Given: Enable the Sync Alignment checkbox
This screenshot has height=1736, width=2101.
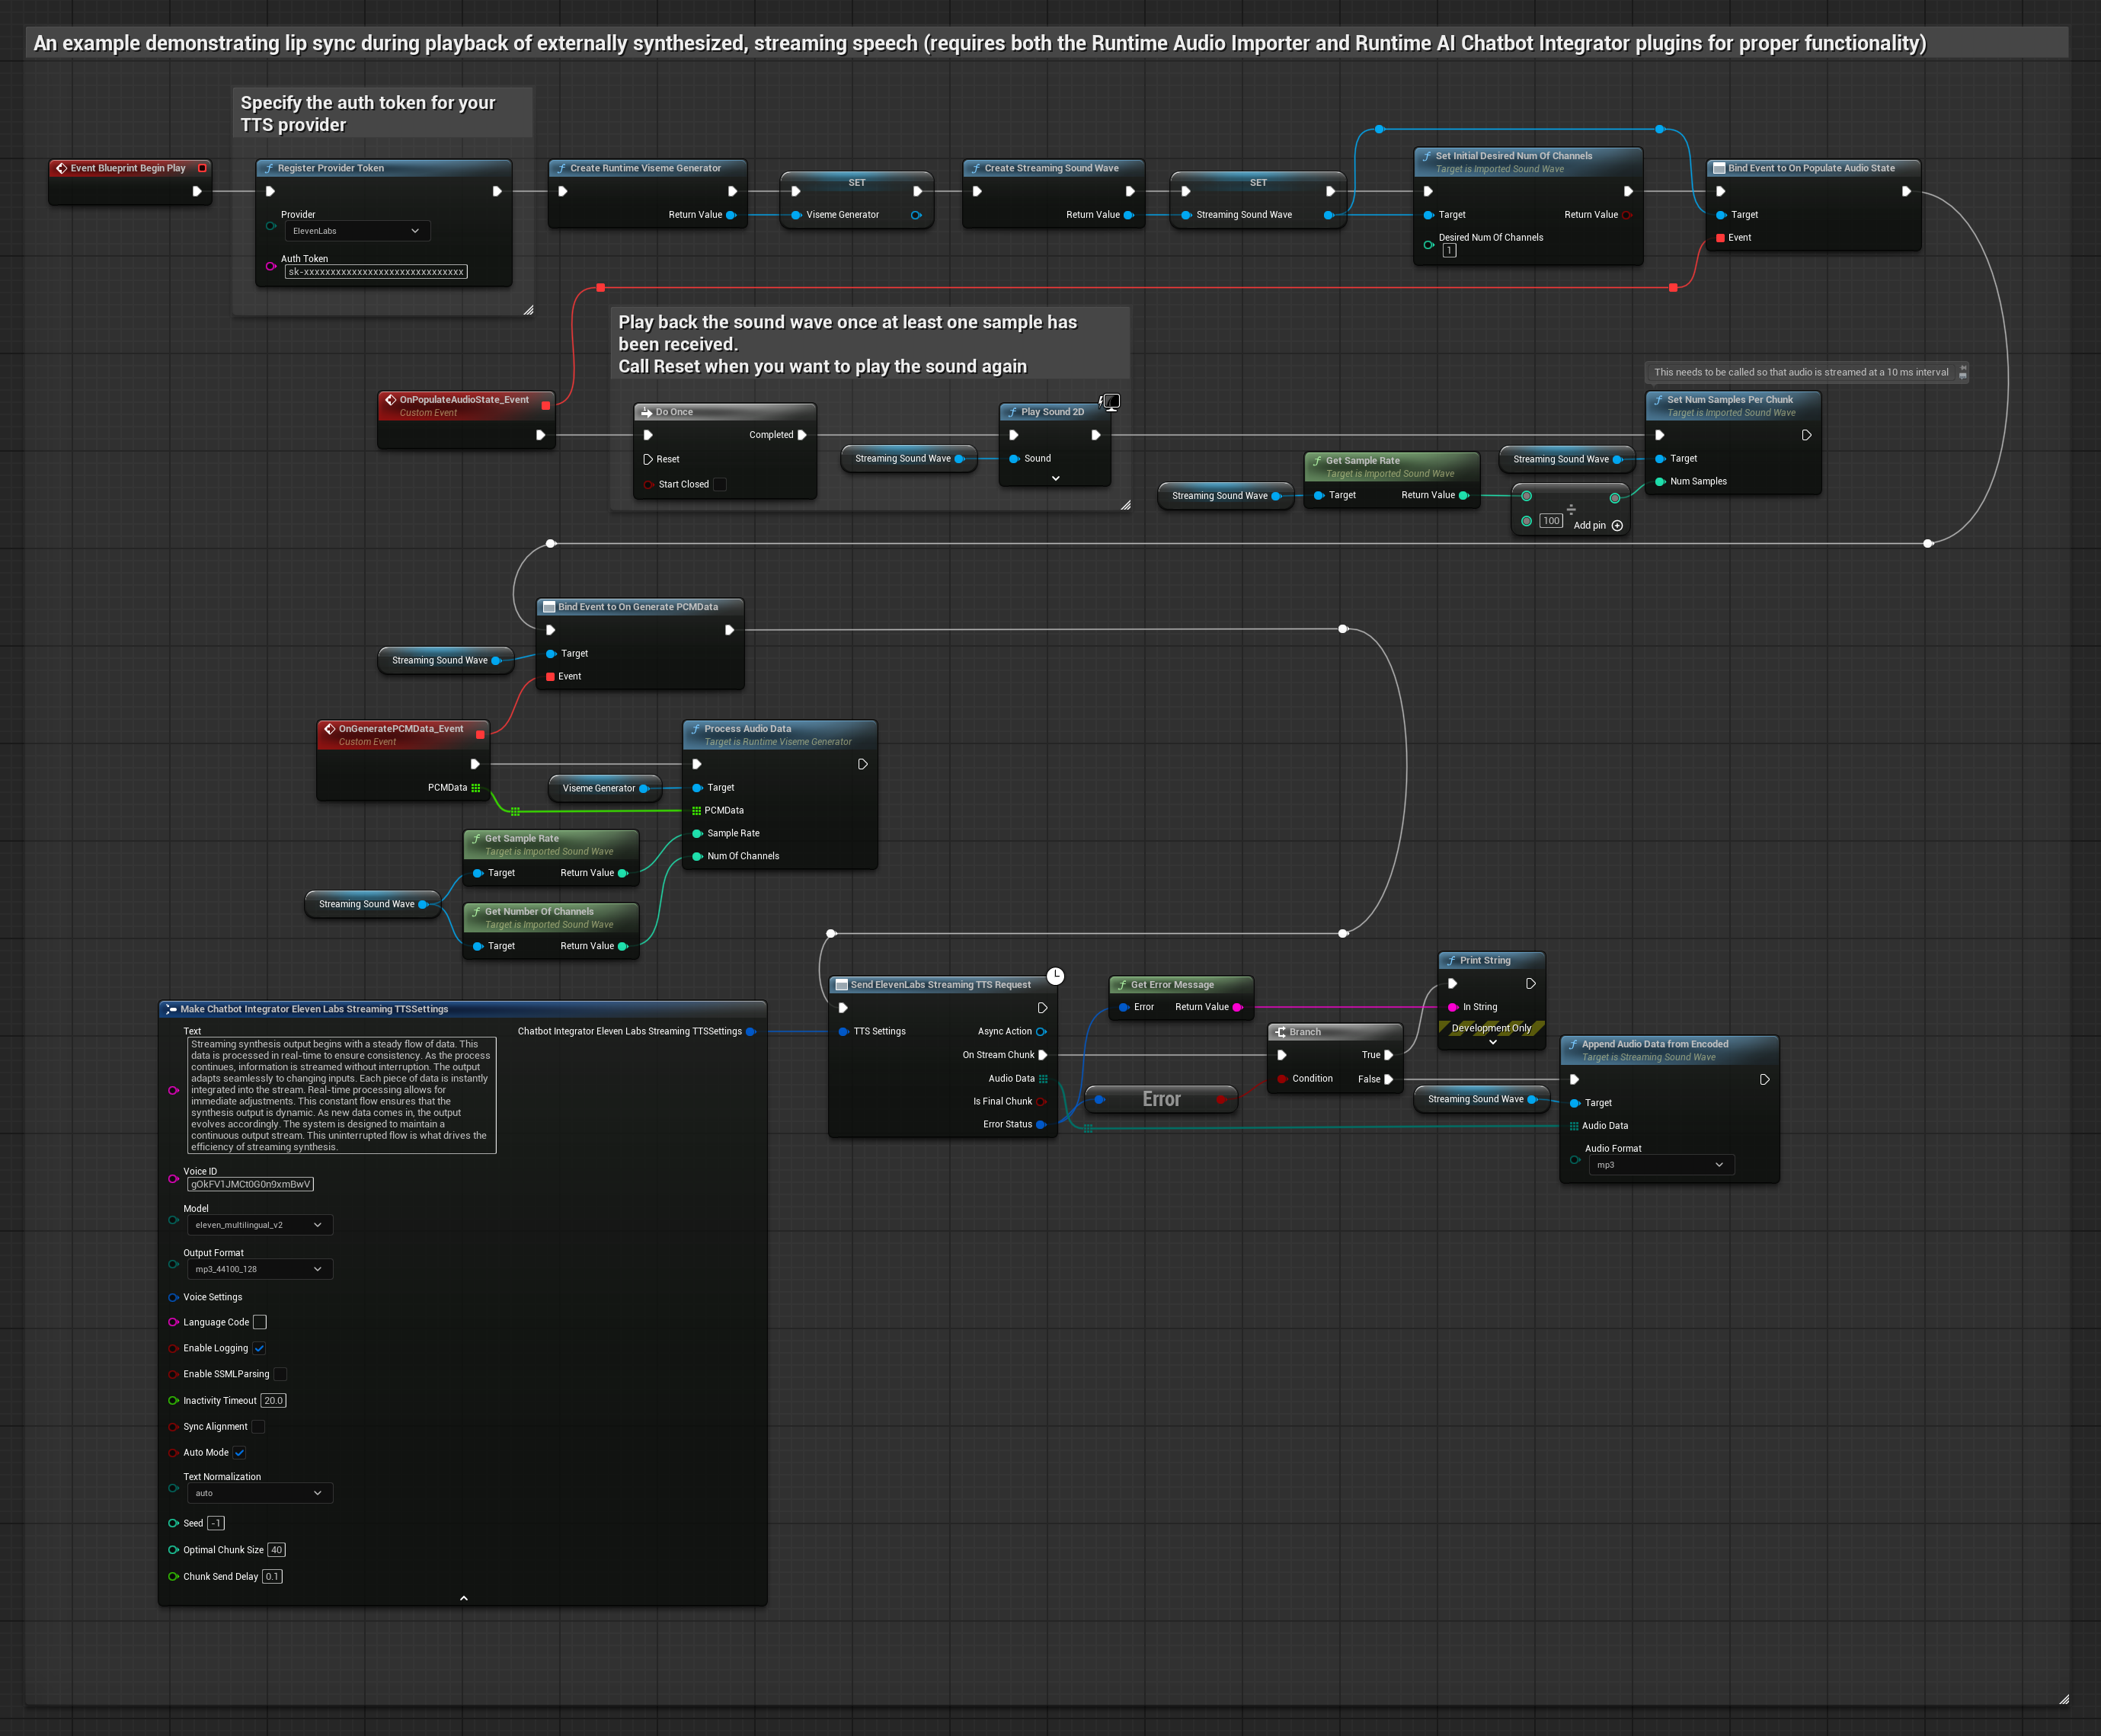Looking at the screenshot, I should point(258,1427).
